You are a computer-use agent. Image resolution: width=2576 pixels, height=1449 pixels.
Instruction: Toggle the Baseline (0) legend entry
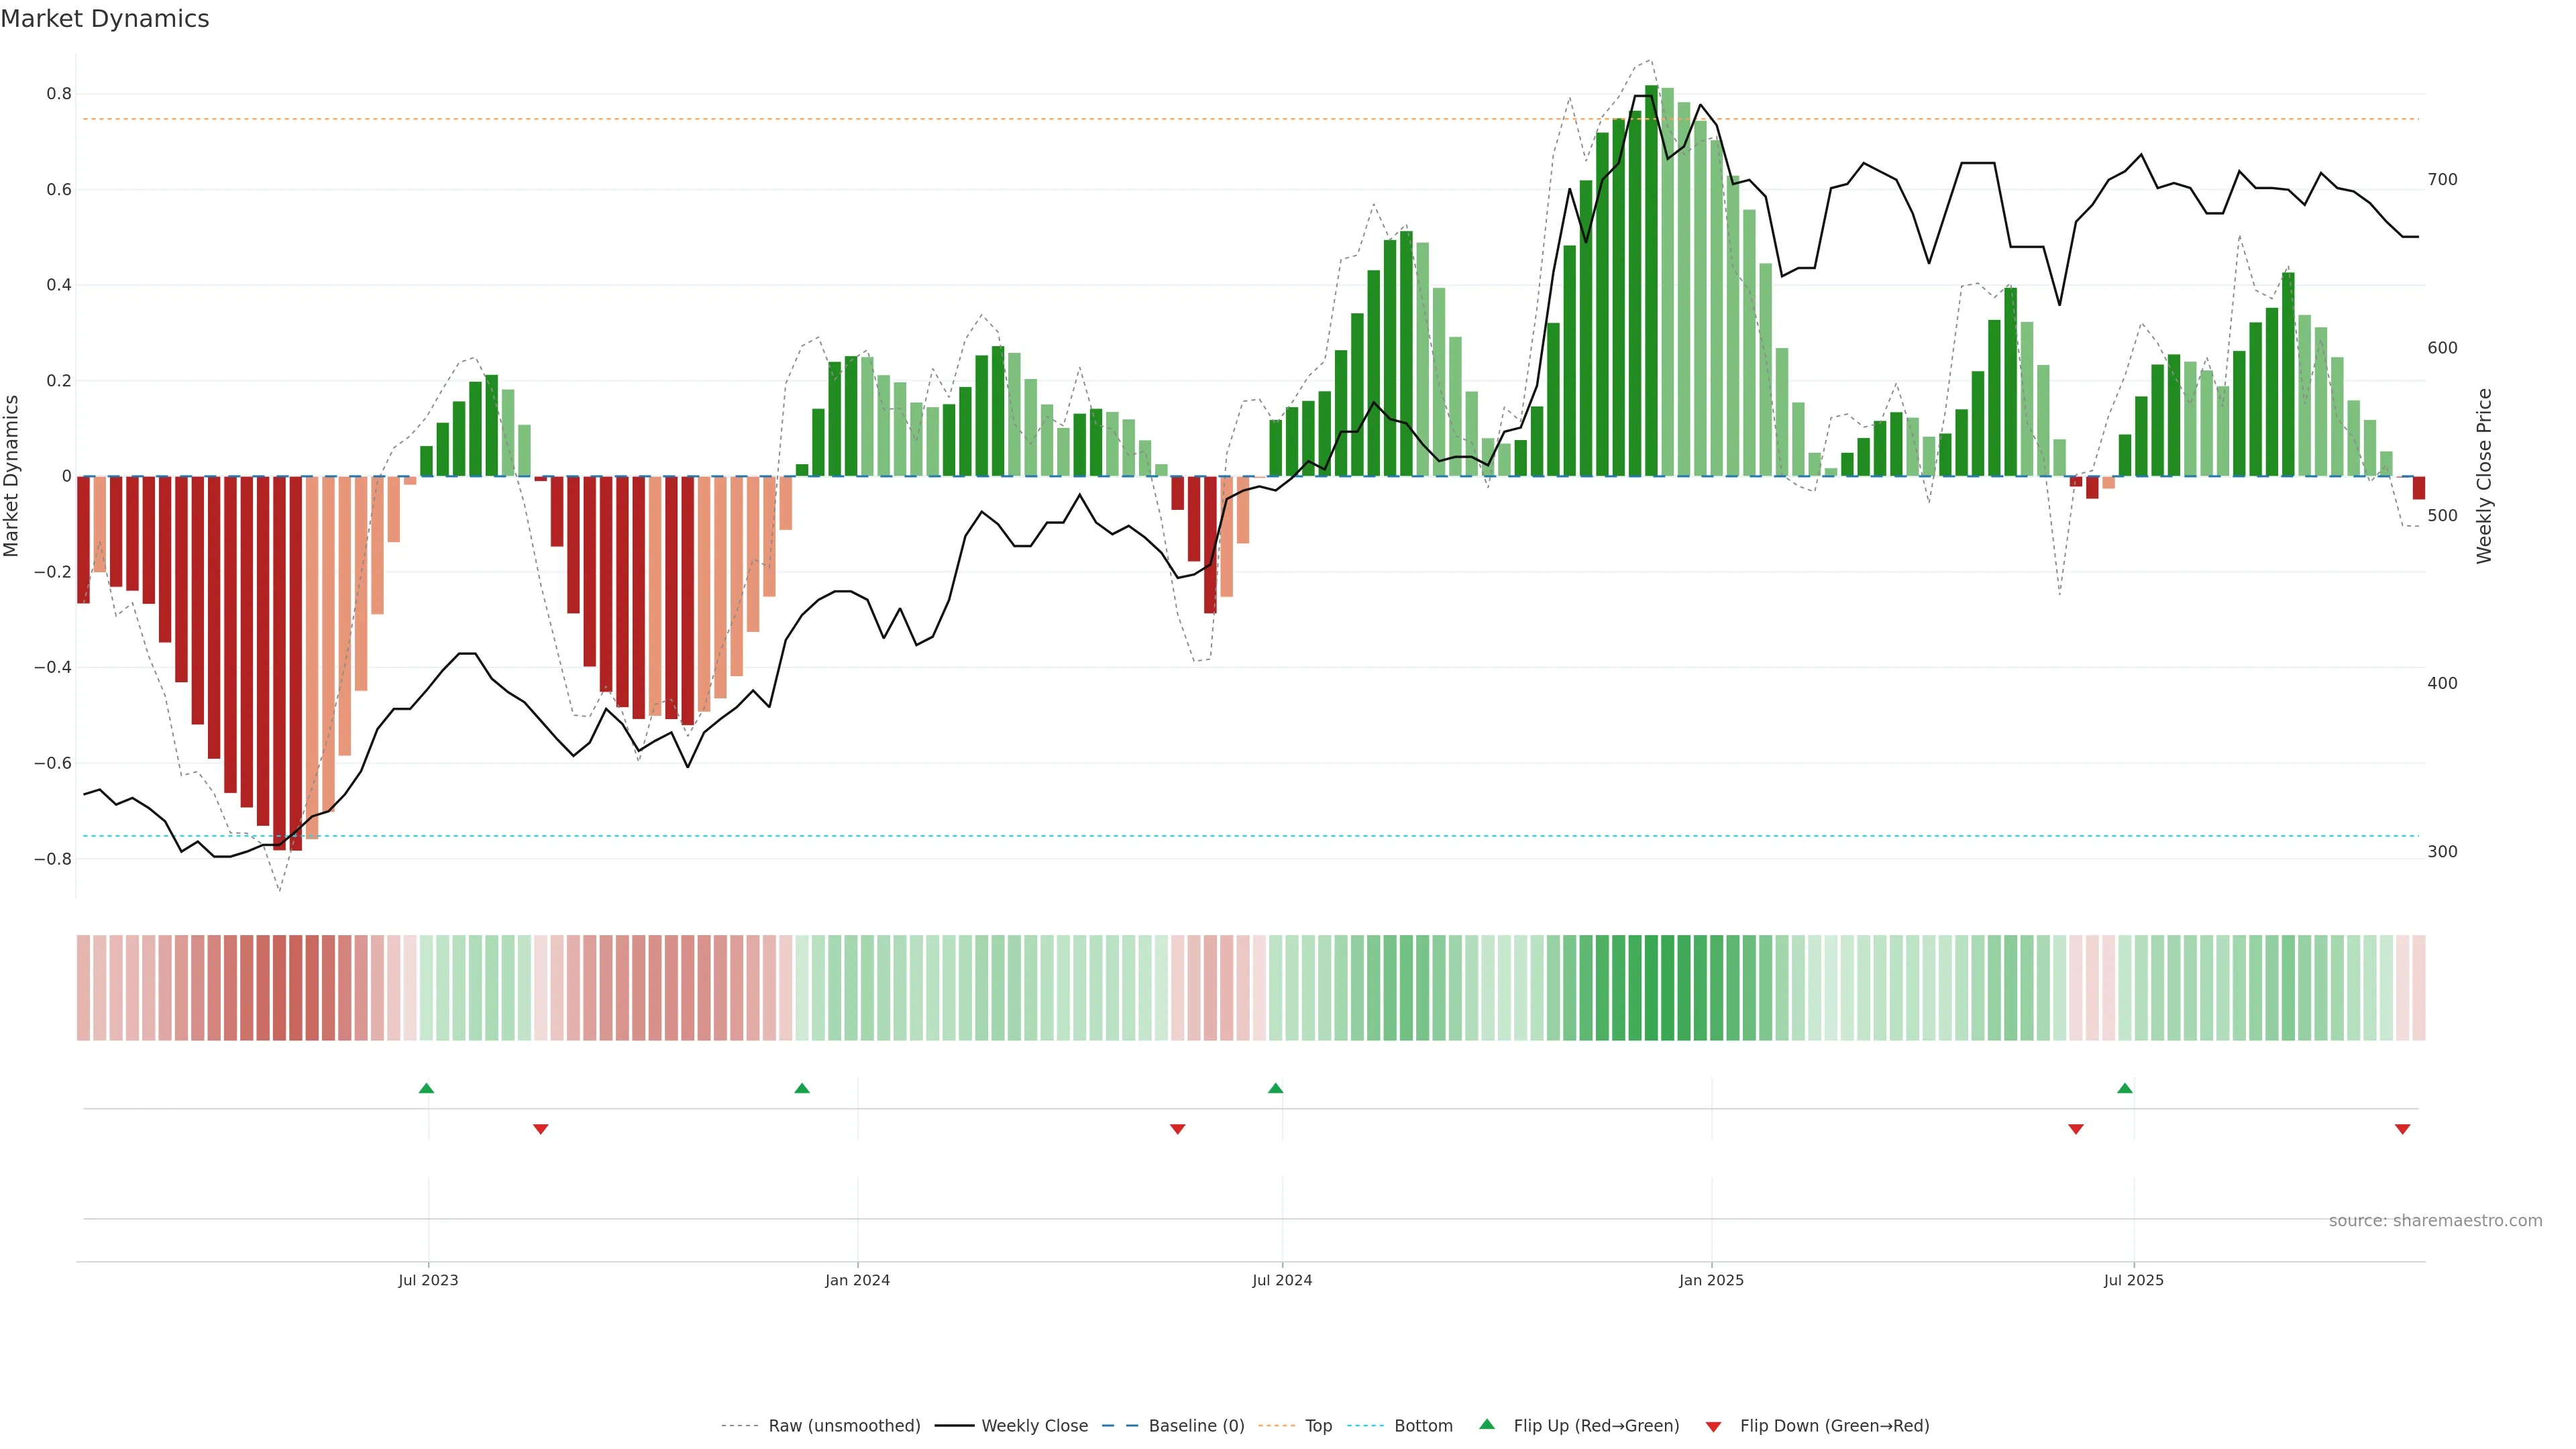click(1196, 1426)
